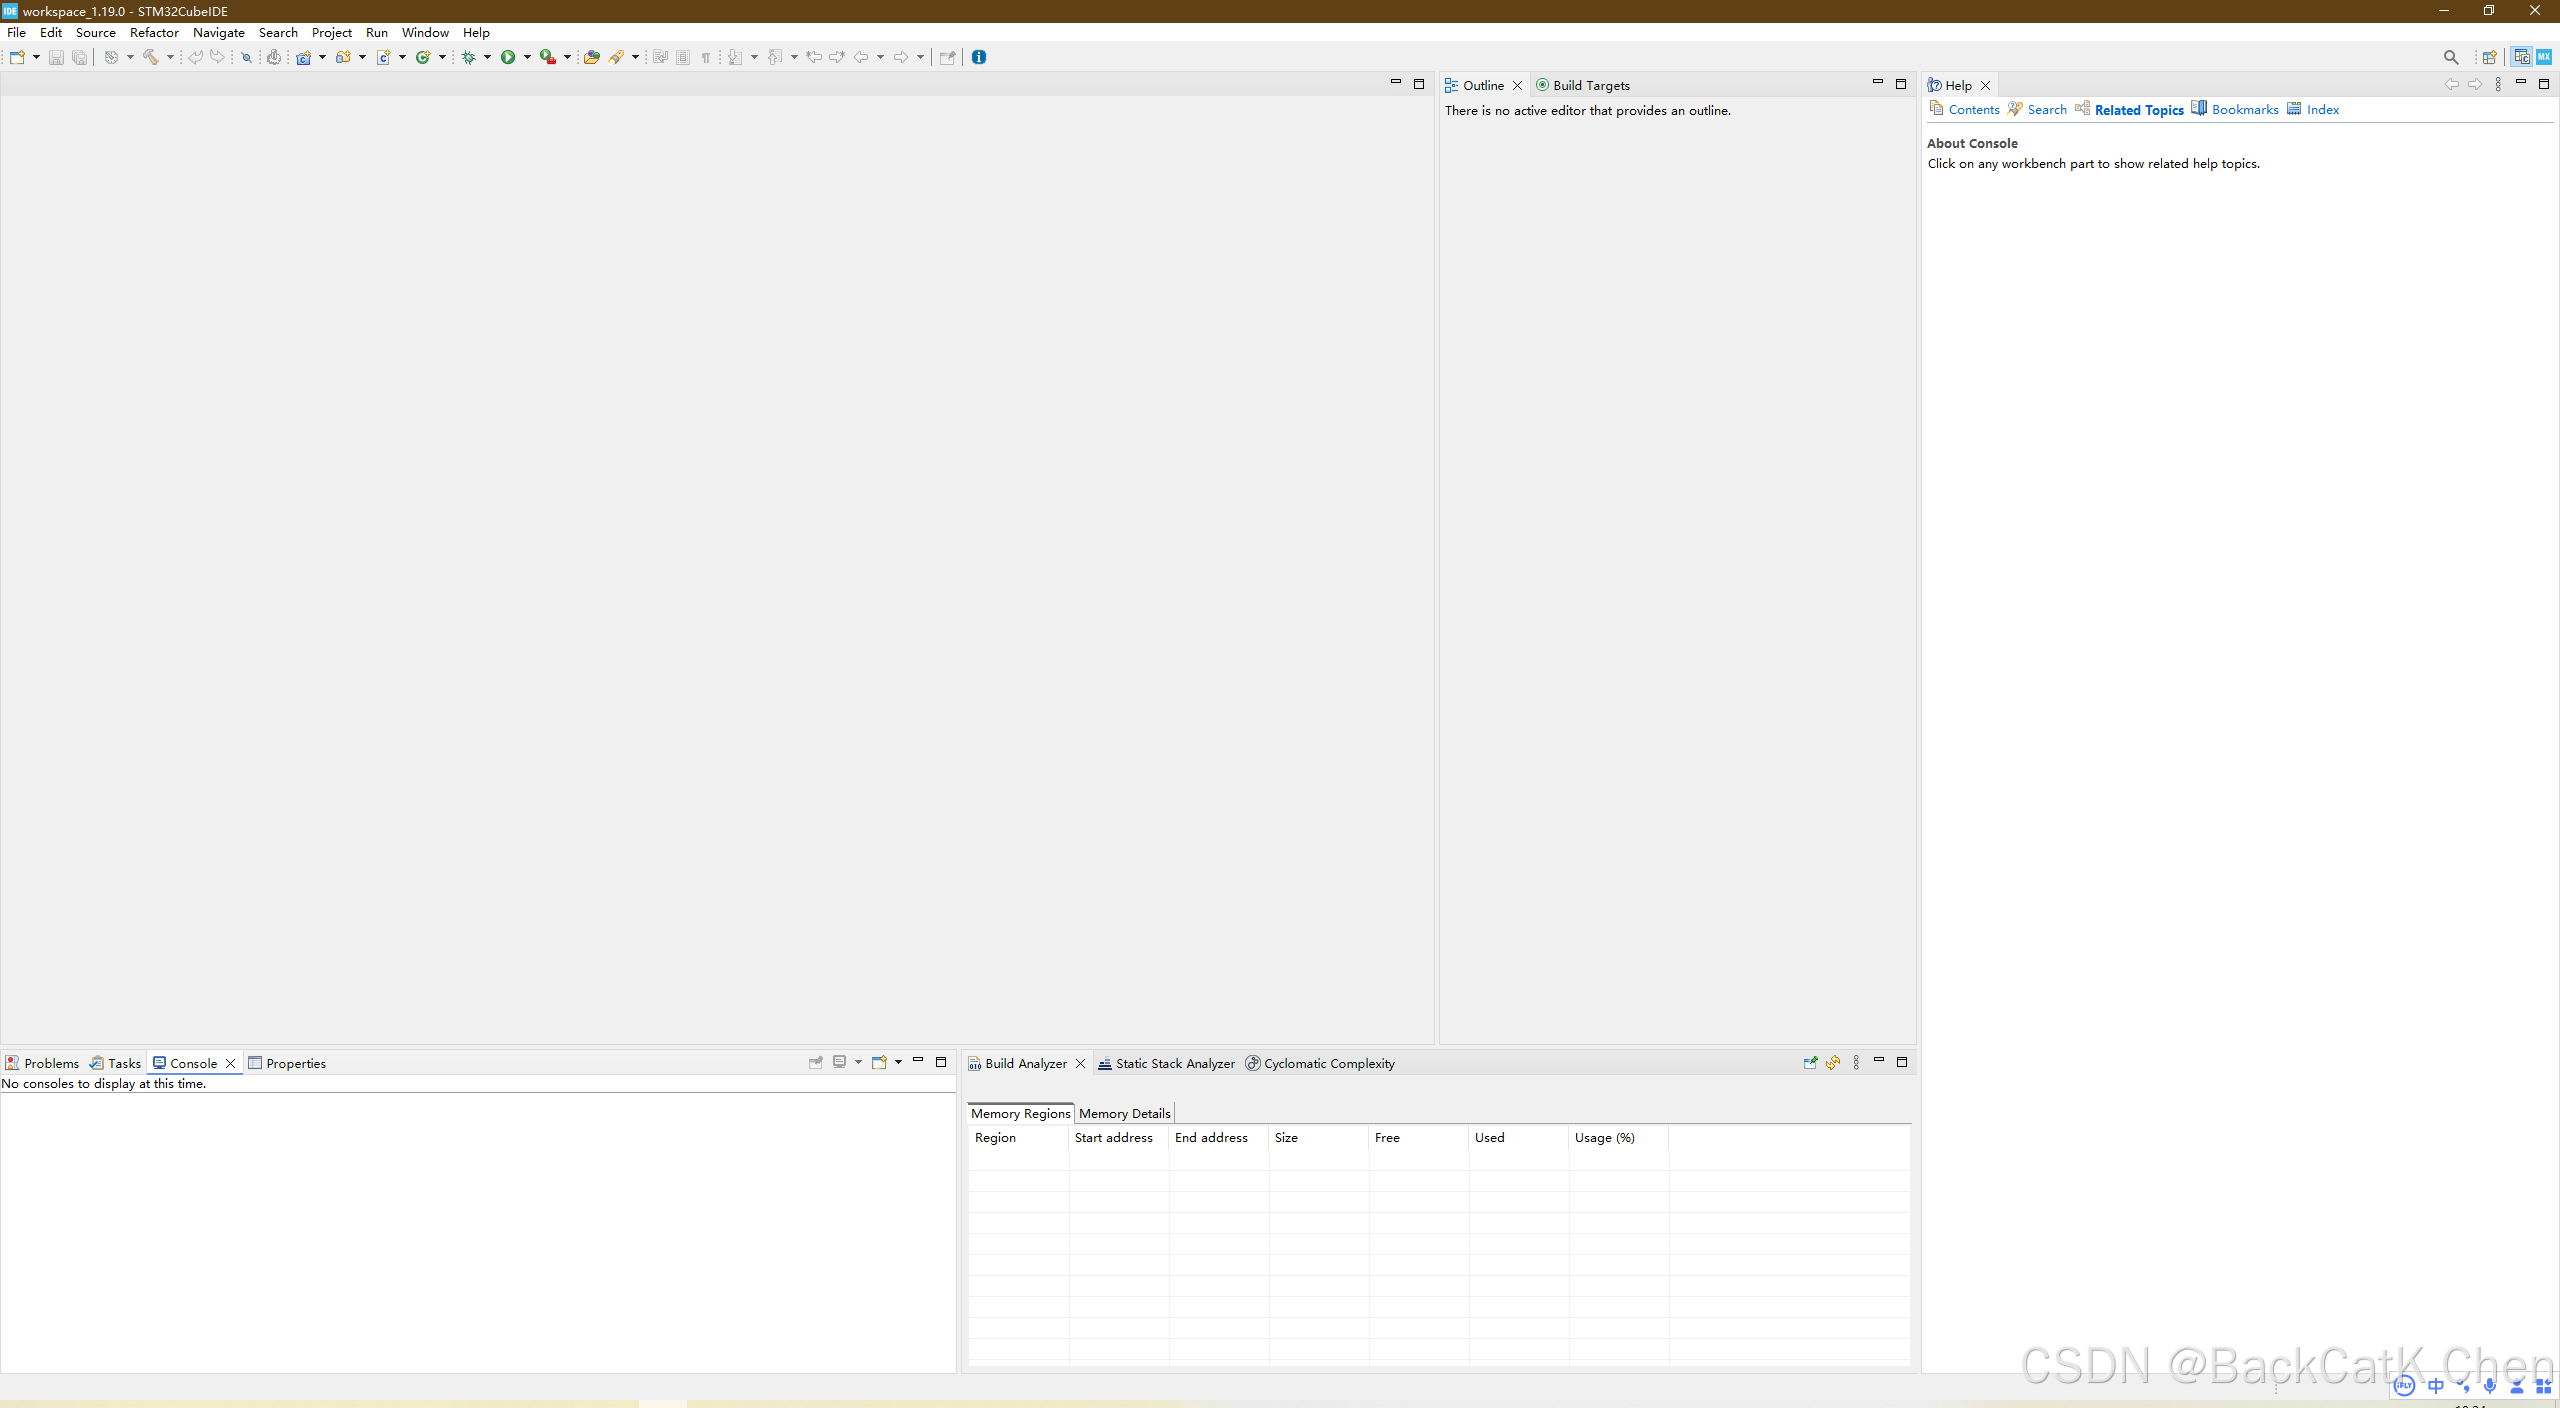Click the Bookmarks link in Help
Screen dimensions: 2560x1408
(x=2244, y=110)
